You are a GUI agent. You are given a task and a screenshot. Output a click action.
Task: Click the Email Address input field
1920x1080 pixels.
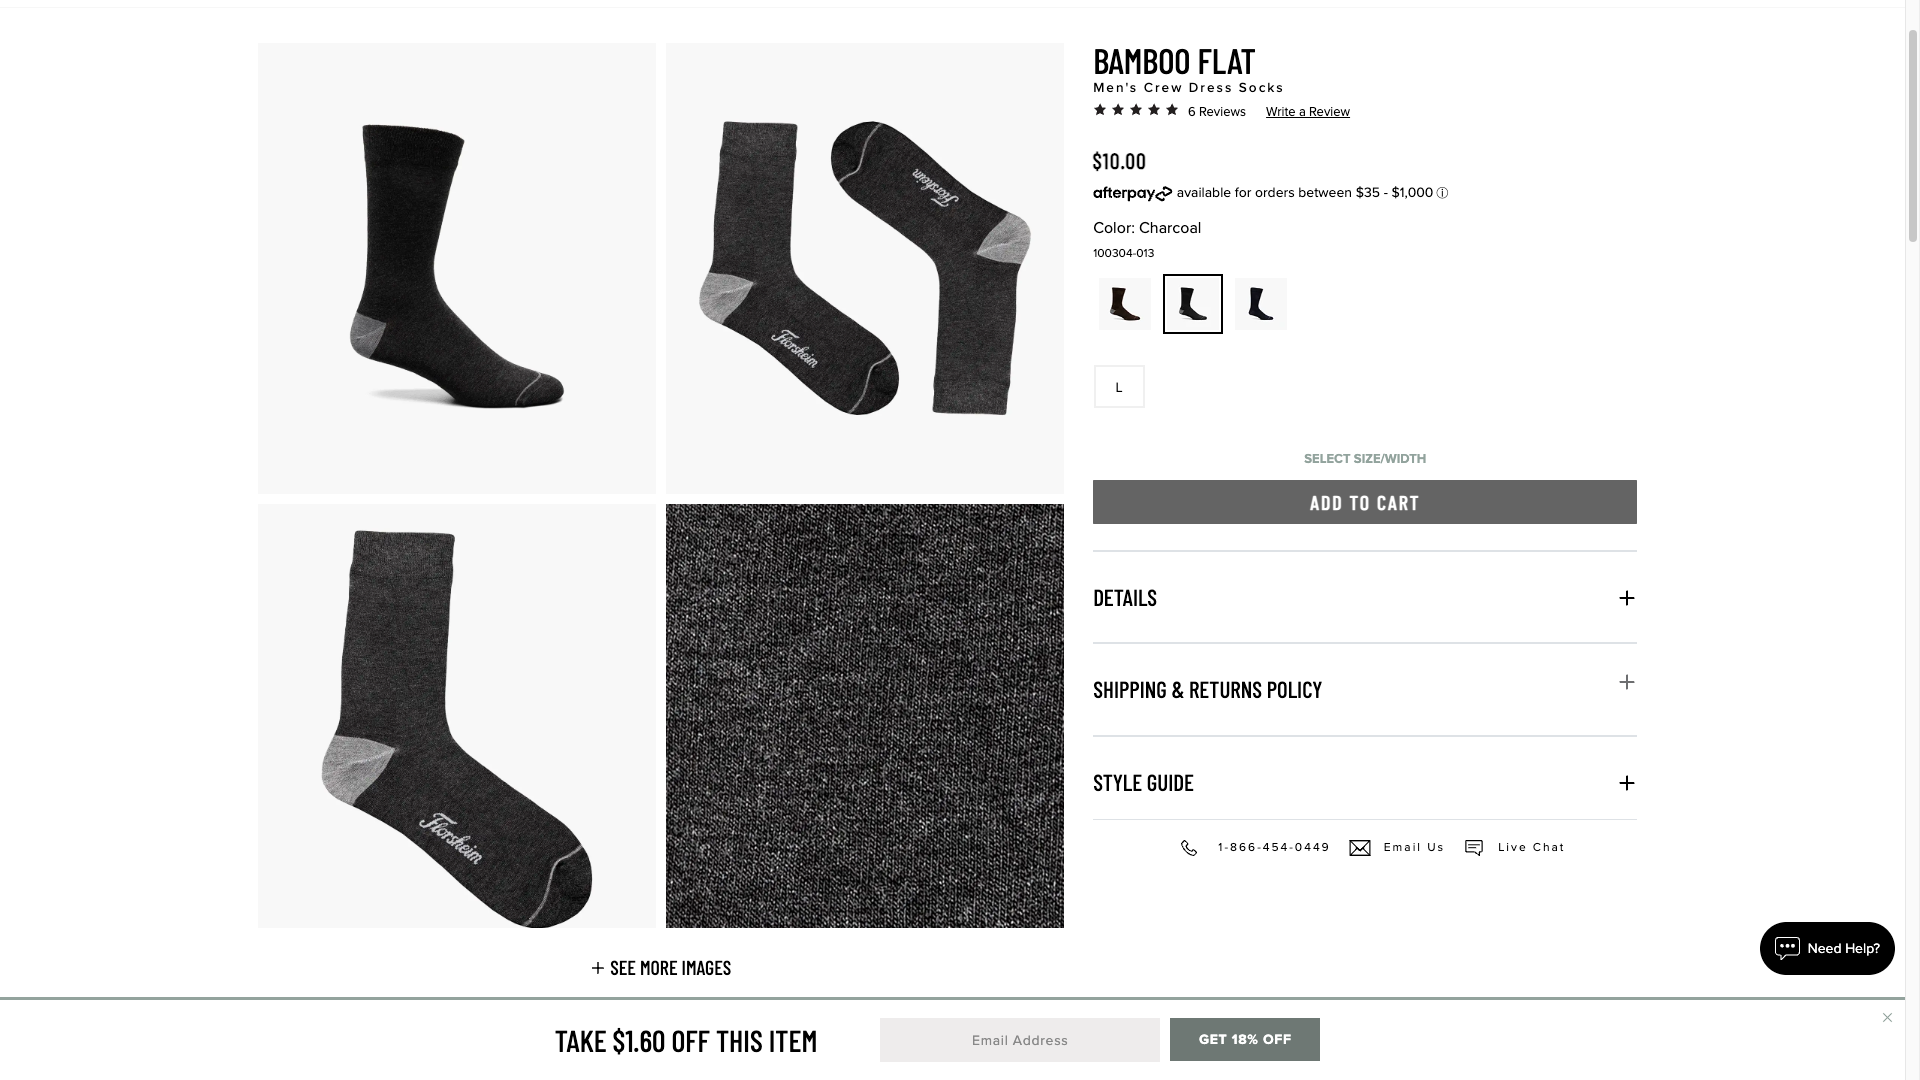(1020, 1040)
